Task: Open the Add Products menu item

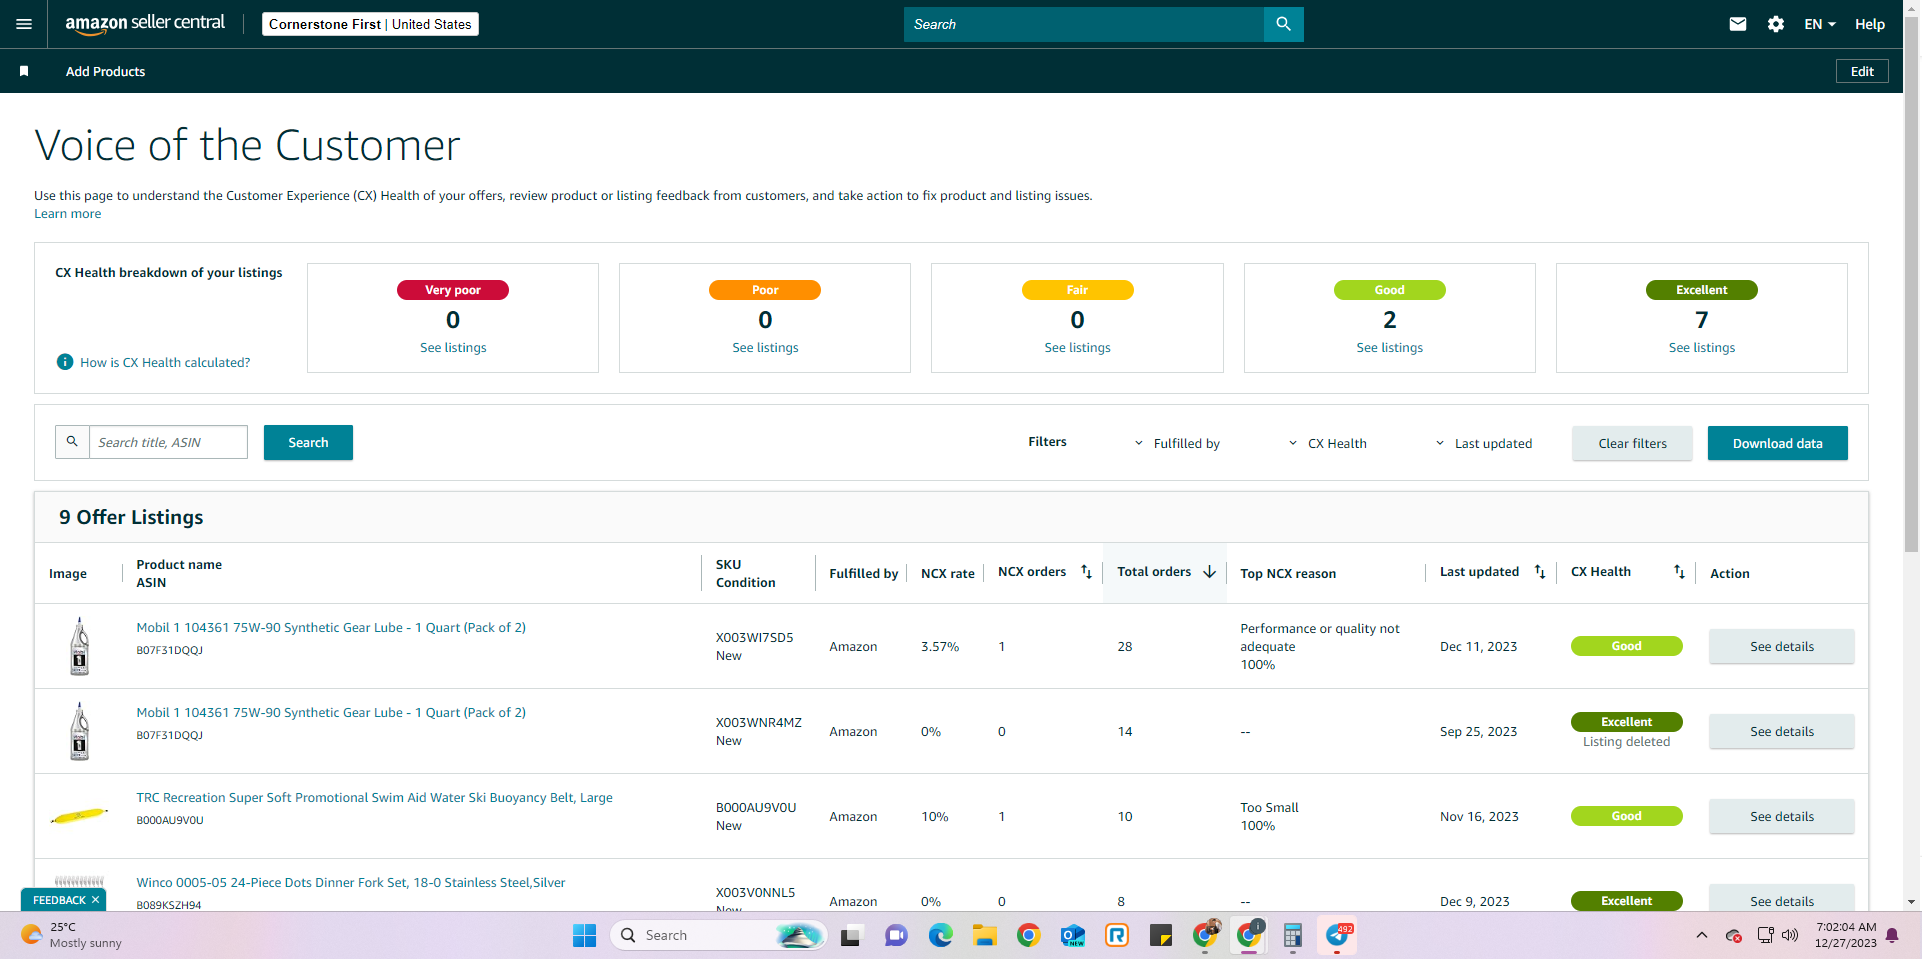Action: point(105,71)
